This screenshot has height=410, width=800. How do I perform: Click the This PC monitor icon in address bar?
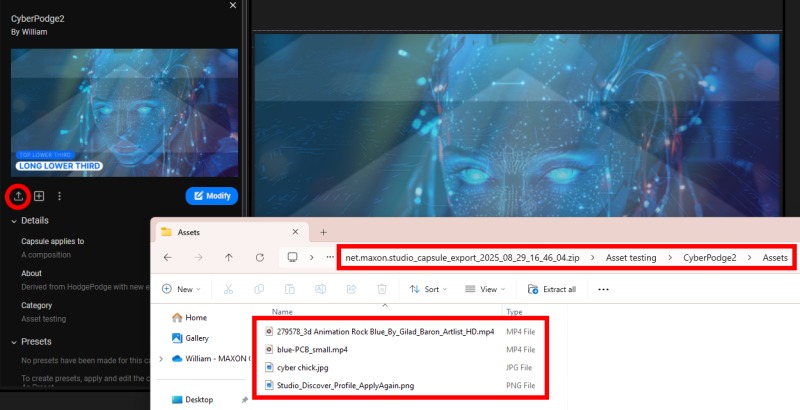[292, 257]
